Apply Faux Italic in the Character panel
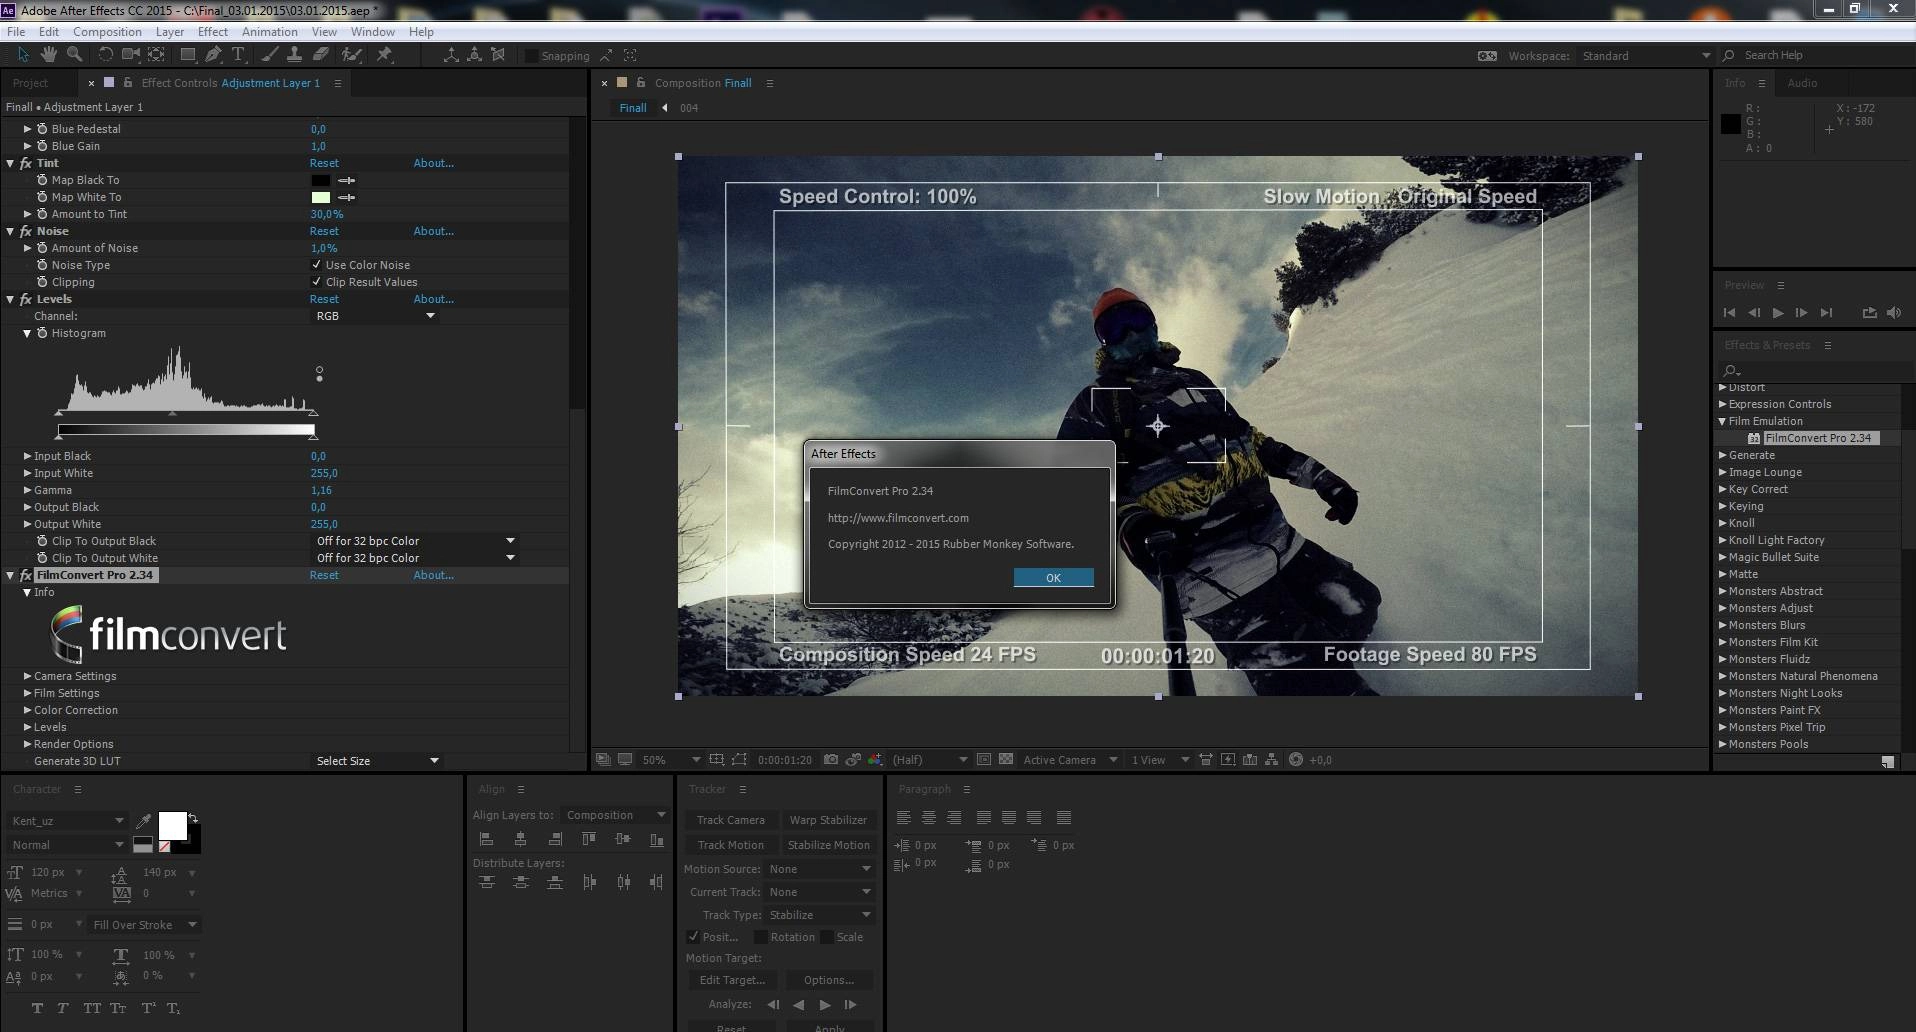Screen dimensions: 1916x1032 click(x=63, y=1008)
